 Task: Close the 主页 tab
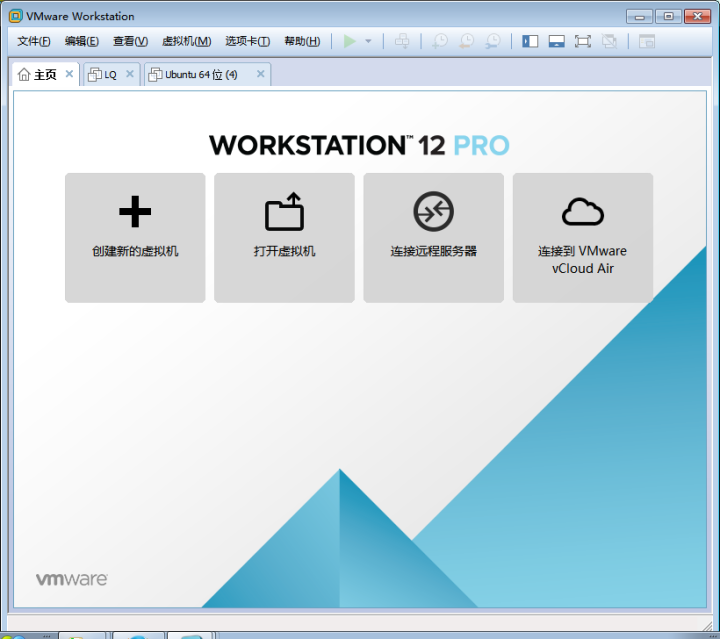(69, 73)
